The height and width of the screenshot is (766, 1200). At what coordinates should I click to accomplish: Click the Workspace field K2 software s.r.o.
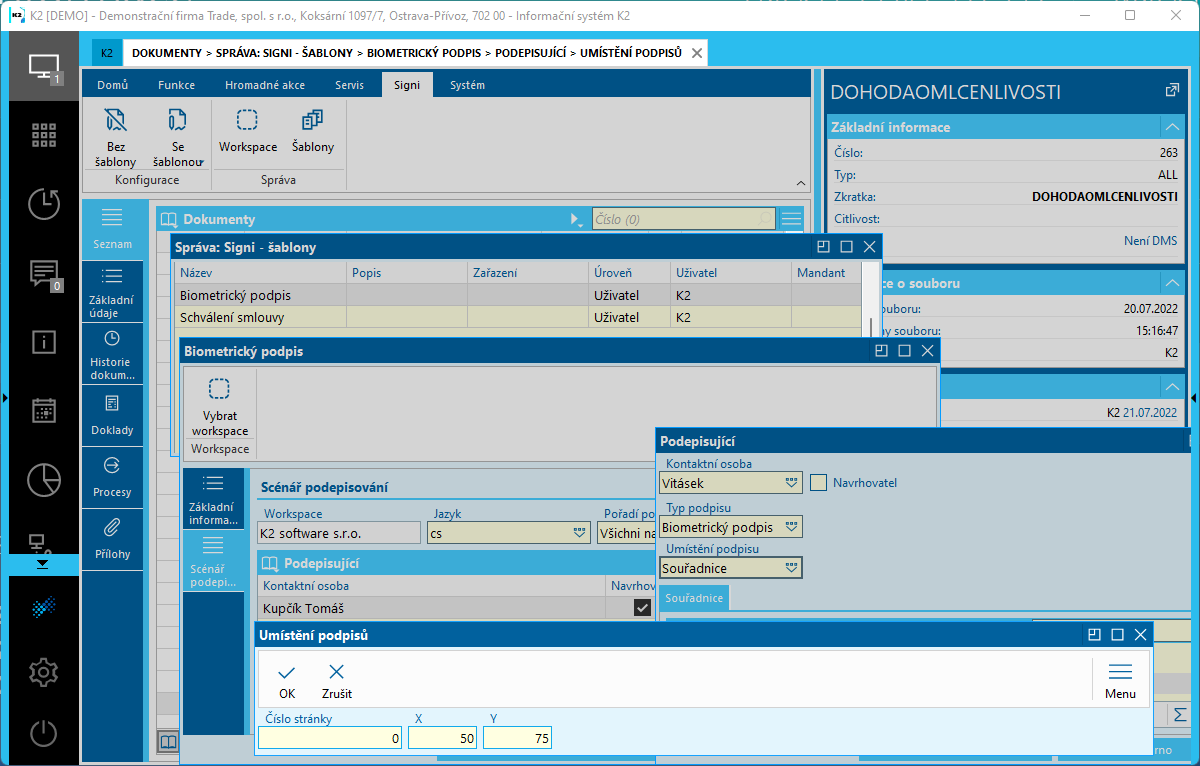click(x=338, y=533)
